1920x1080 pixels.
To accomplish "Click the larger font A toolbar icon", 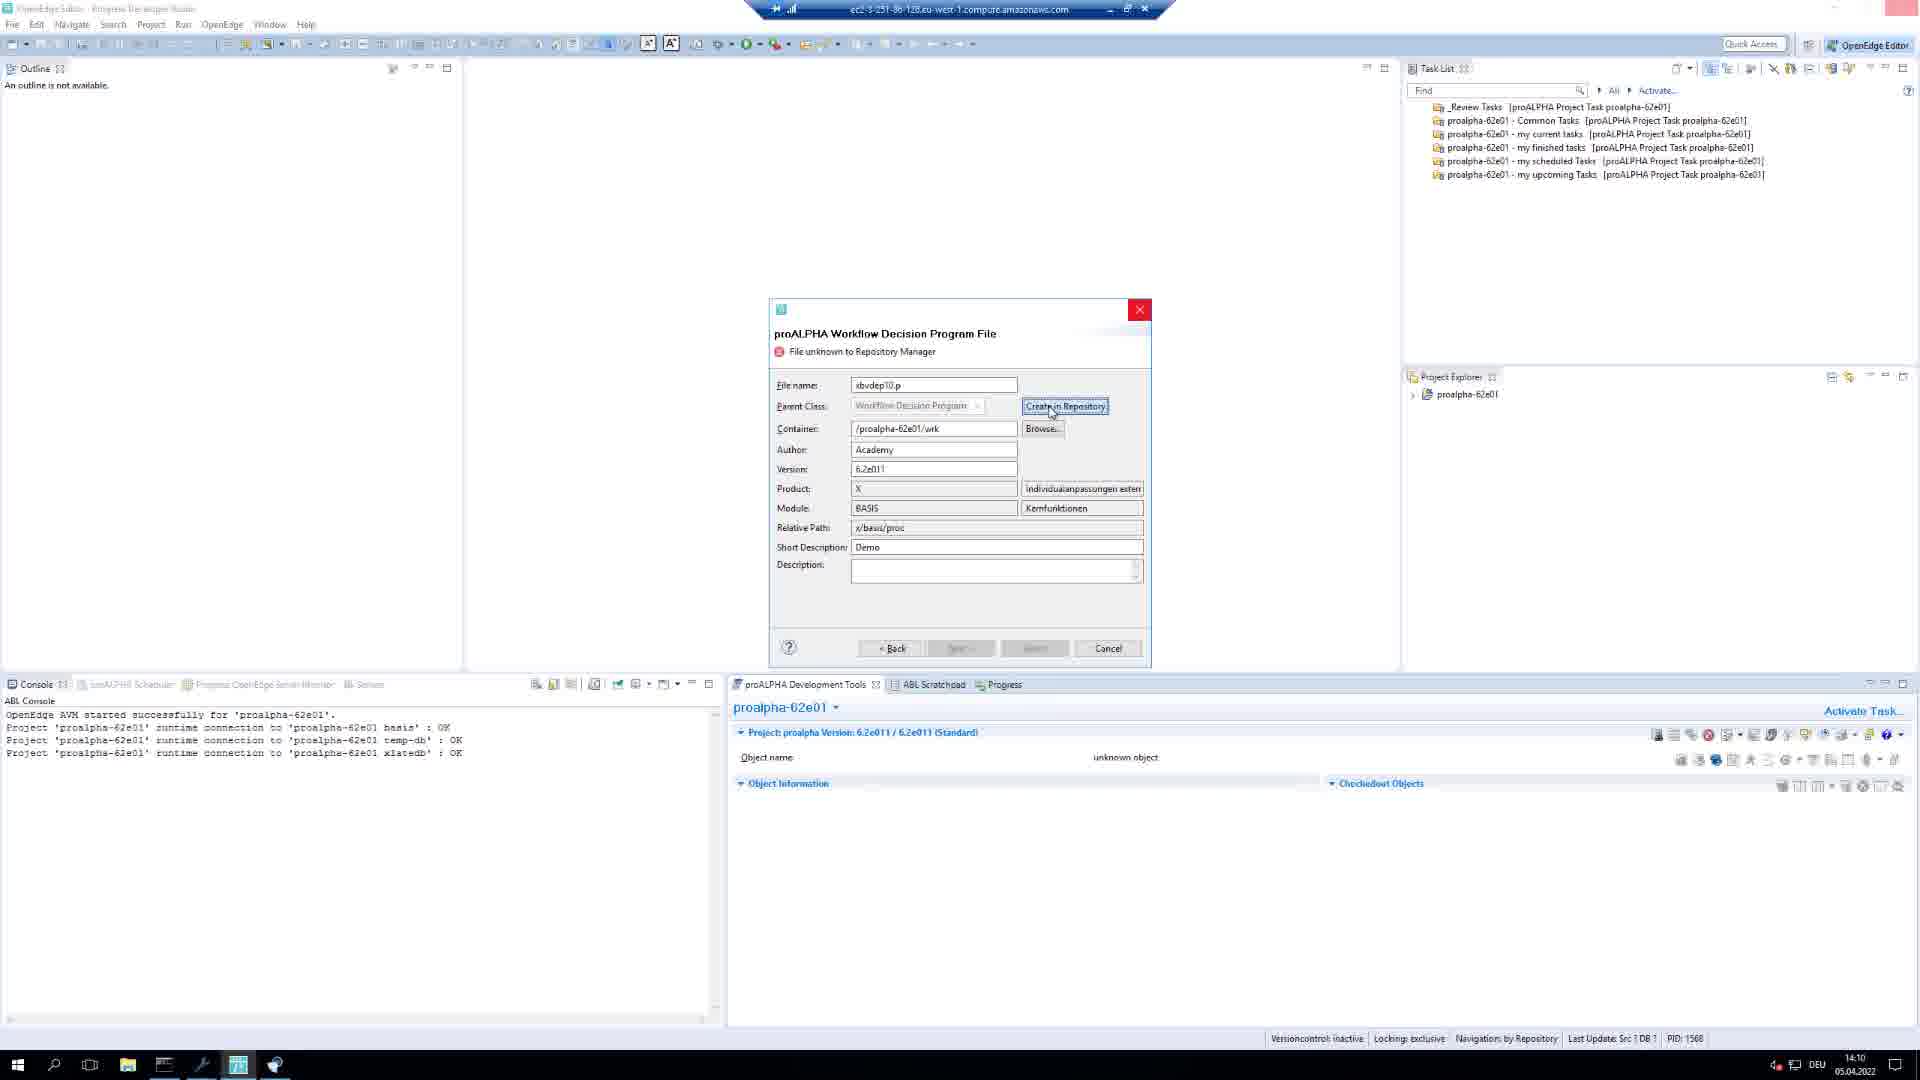I will tap(671, 44).
